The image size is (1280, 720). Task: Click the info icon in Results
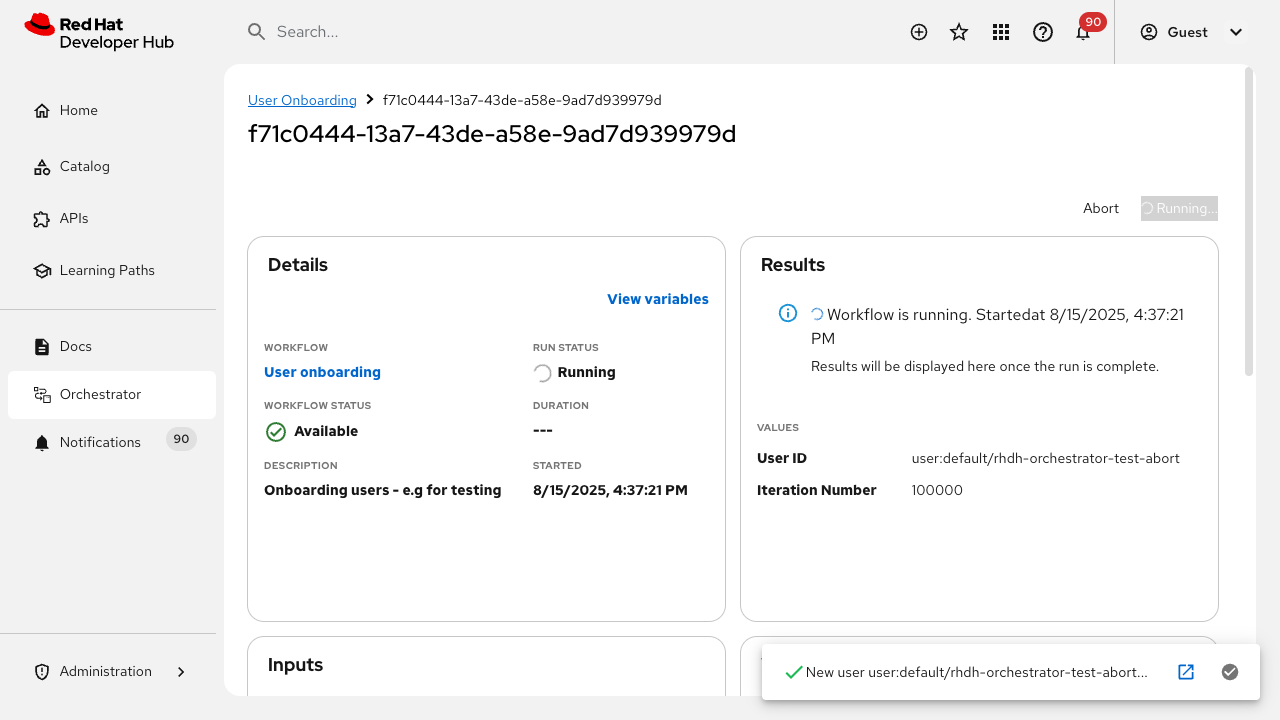788,314
